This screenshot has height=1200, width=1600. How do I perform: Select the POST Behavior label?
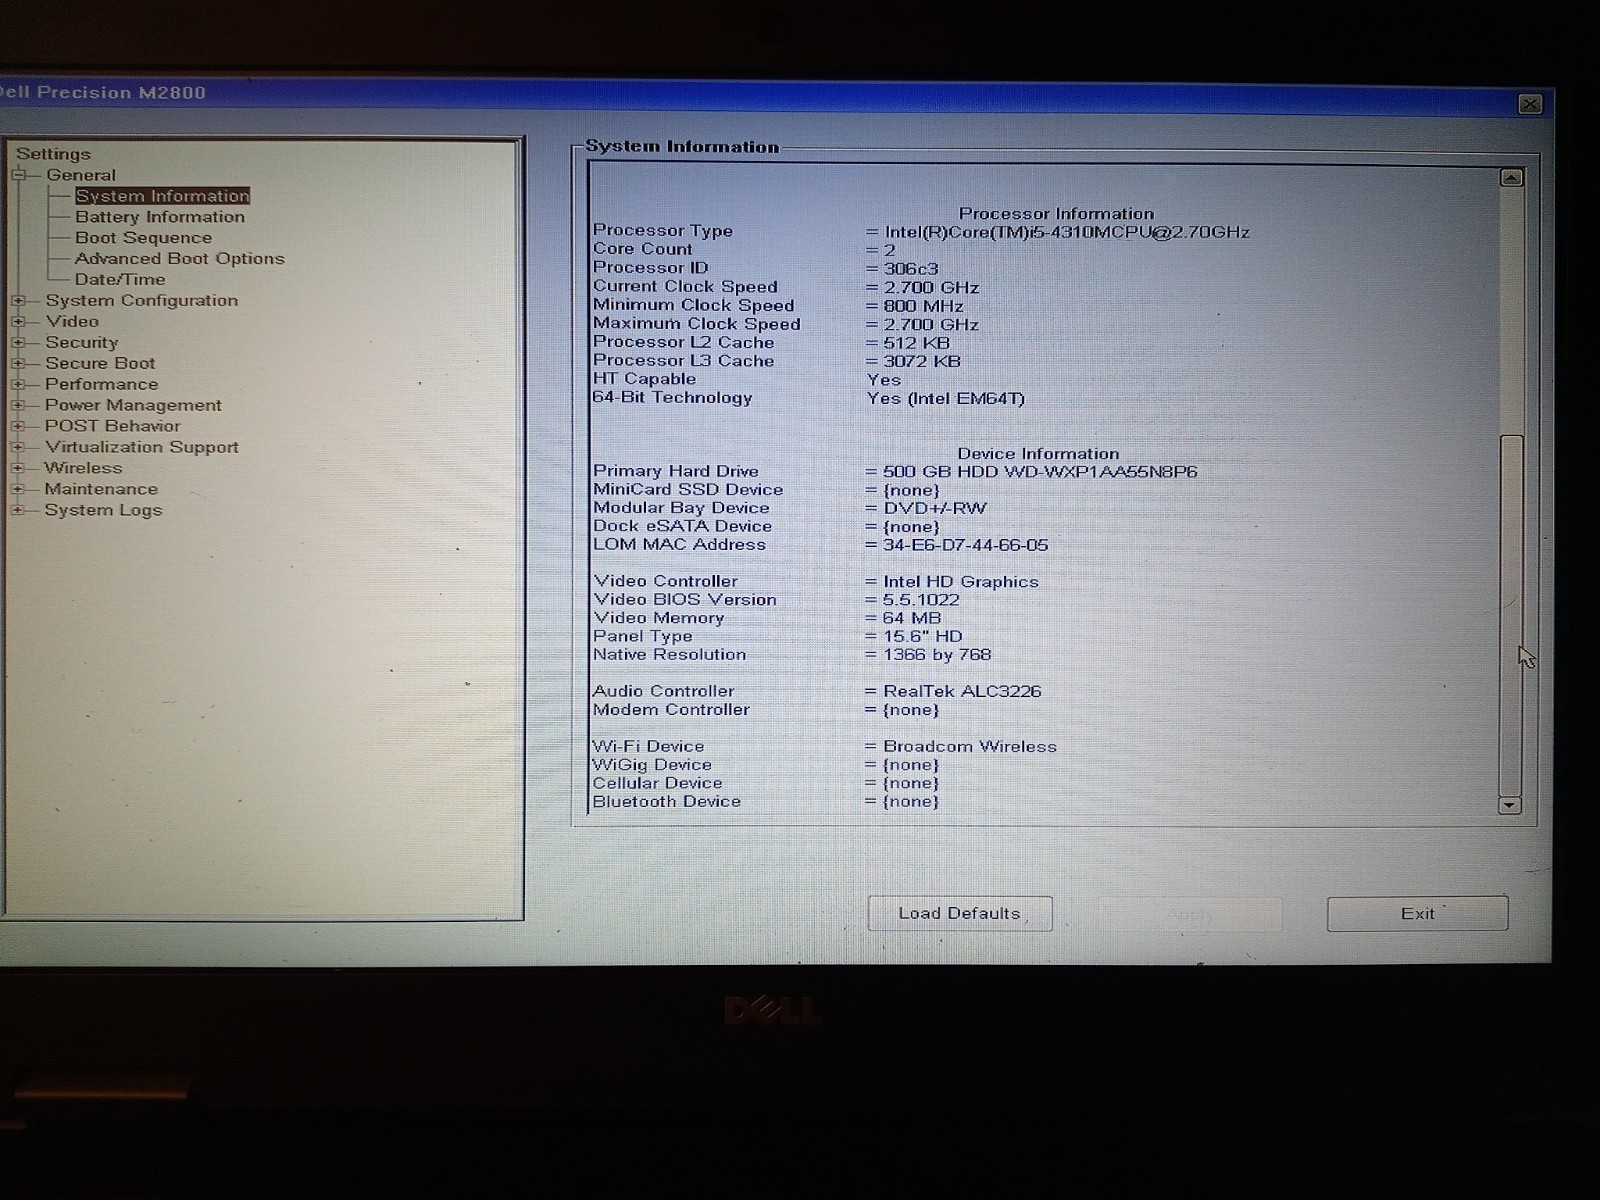point(112,426)
